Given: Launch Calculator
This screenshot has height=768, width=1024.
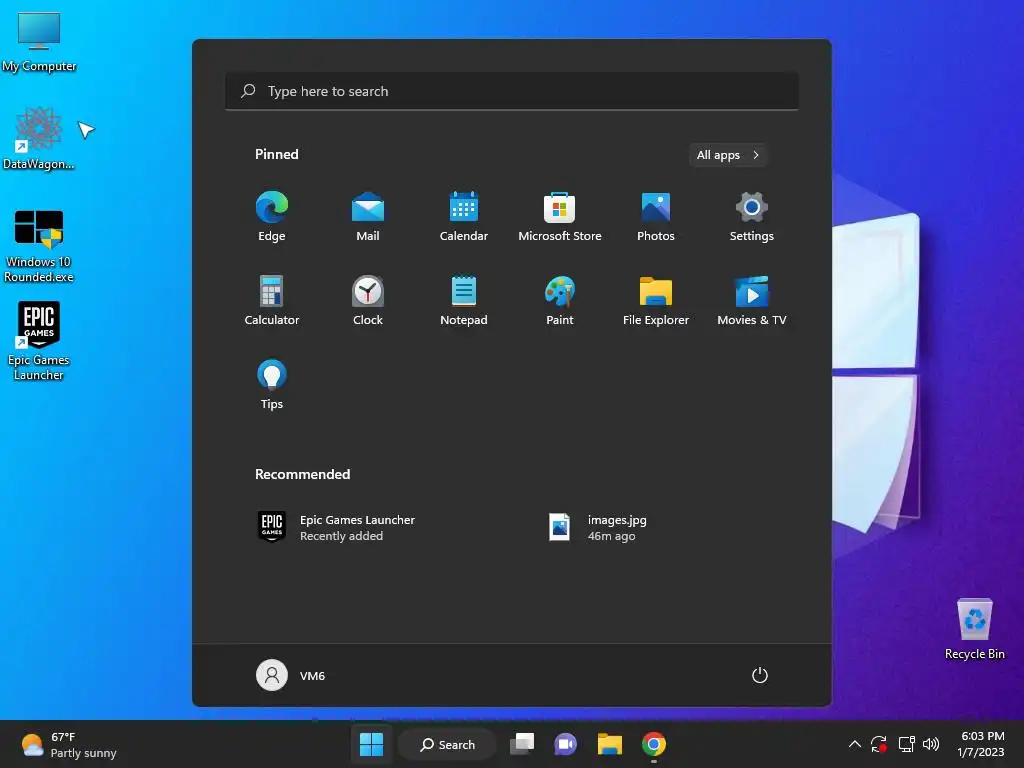Looking at the screenshot, I should pos(272,300).
